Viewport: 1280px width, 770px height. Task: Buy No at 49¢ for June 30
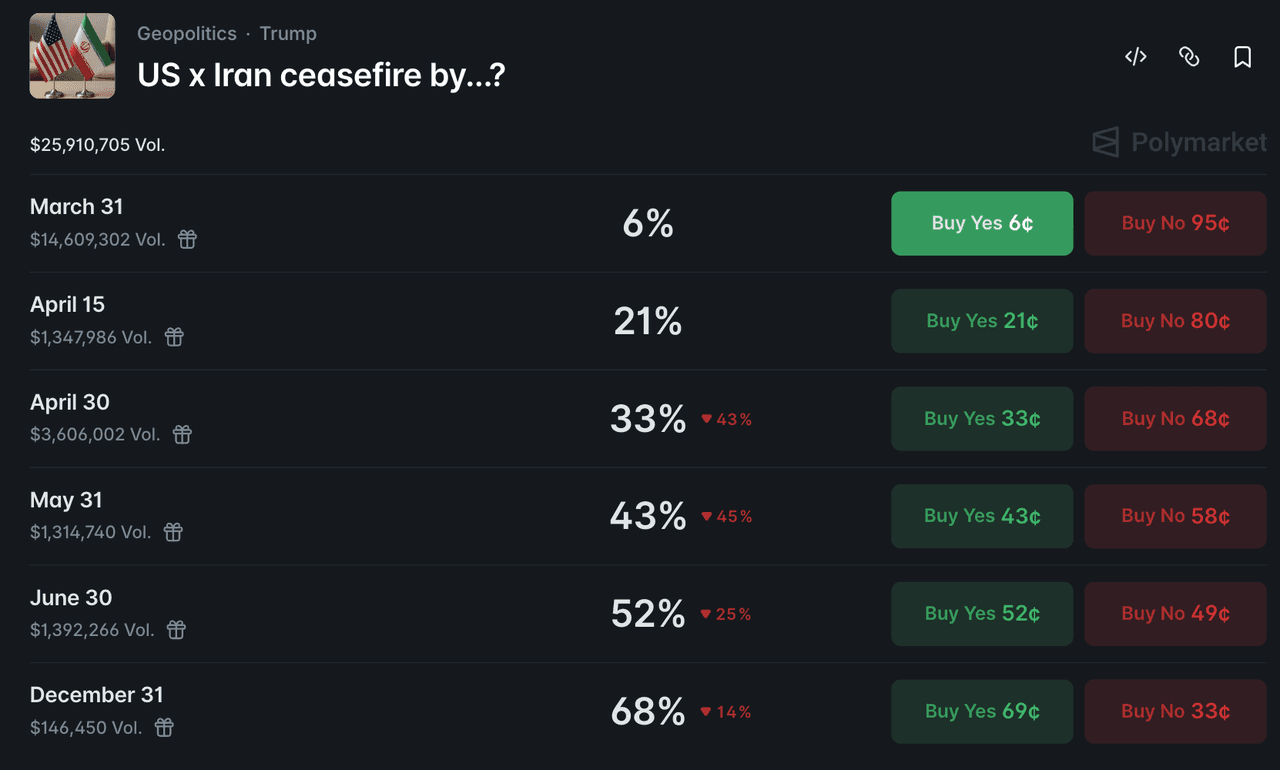pos(1175,614)
